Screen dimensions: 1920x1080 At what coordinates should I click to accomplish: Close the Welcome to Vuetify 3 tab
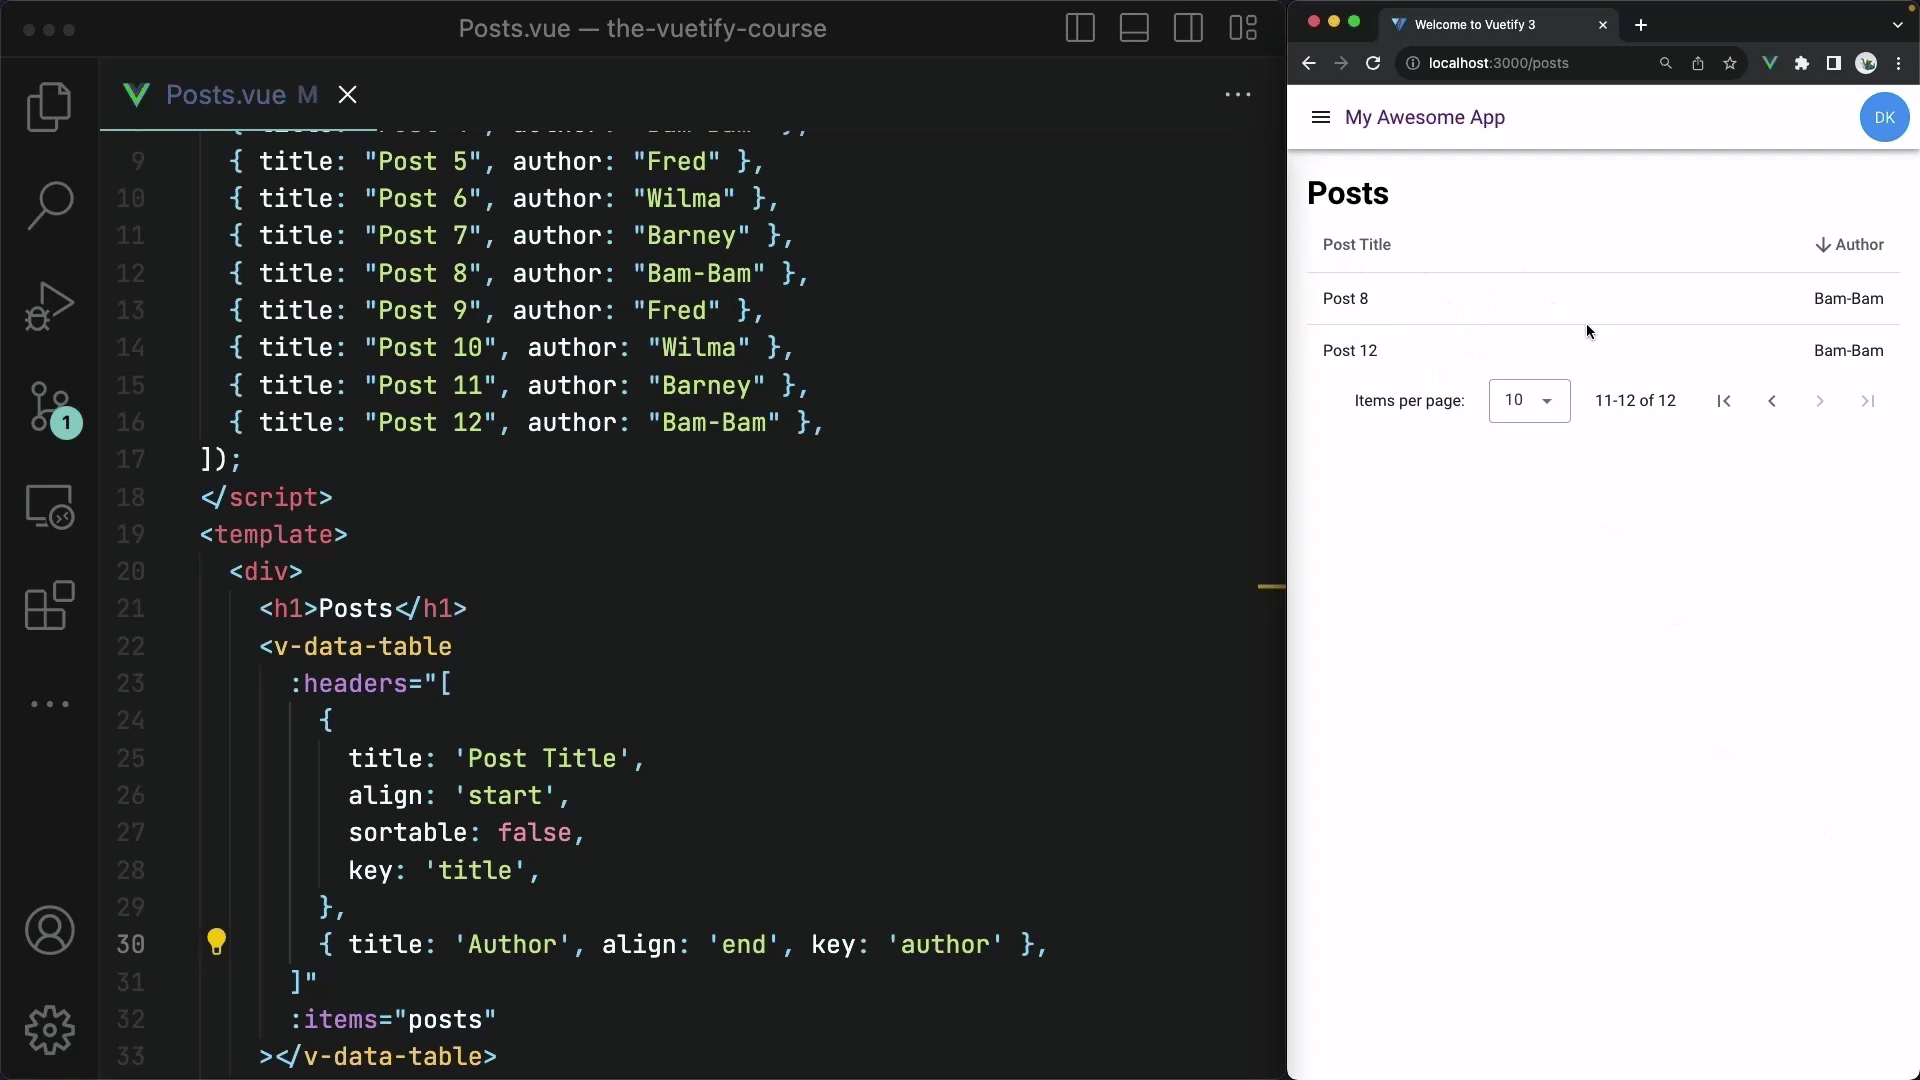1603,25
